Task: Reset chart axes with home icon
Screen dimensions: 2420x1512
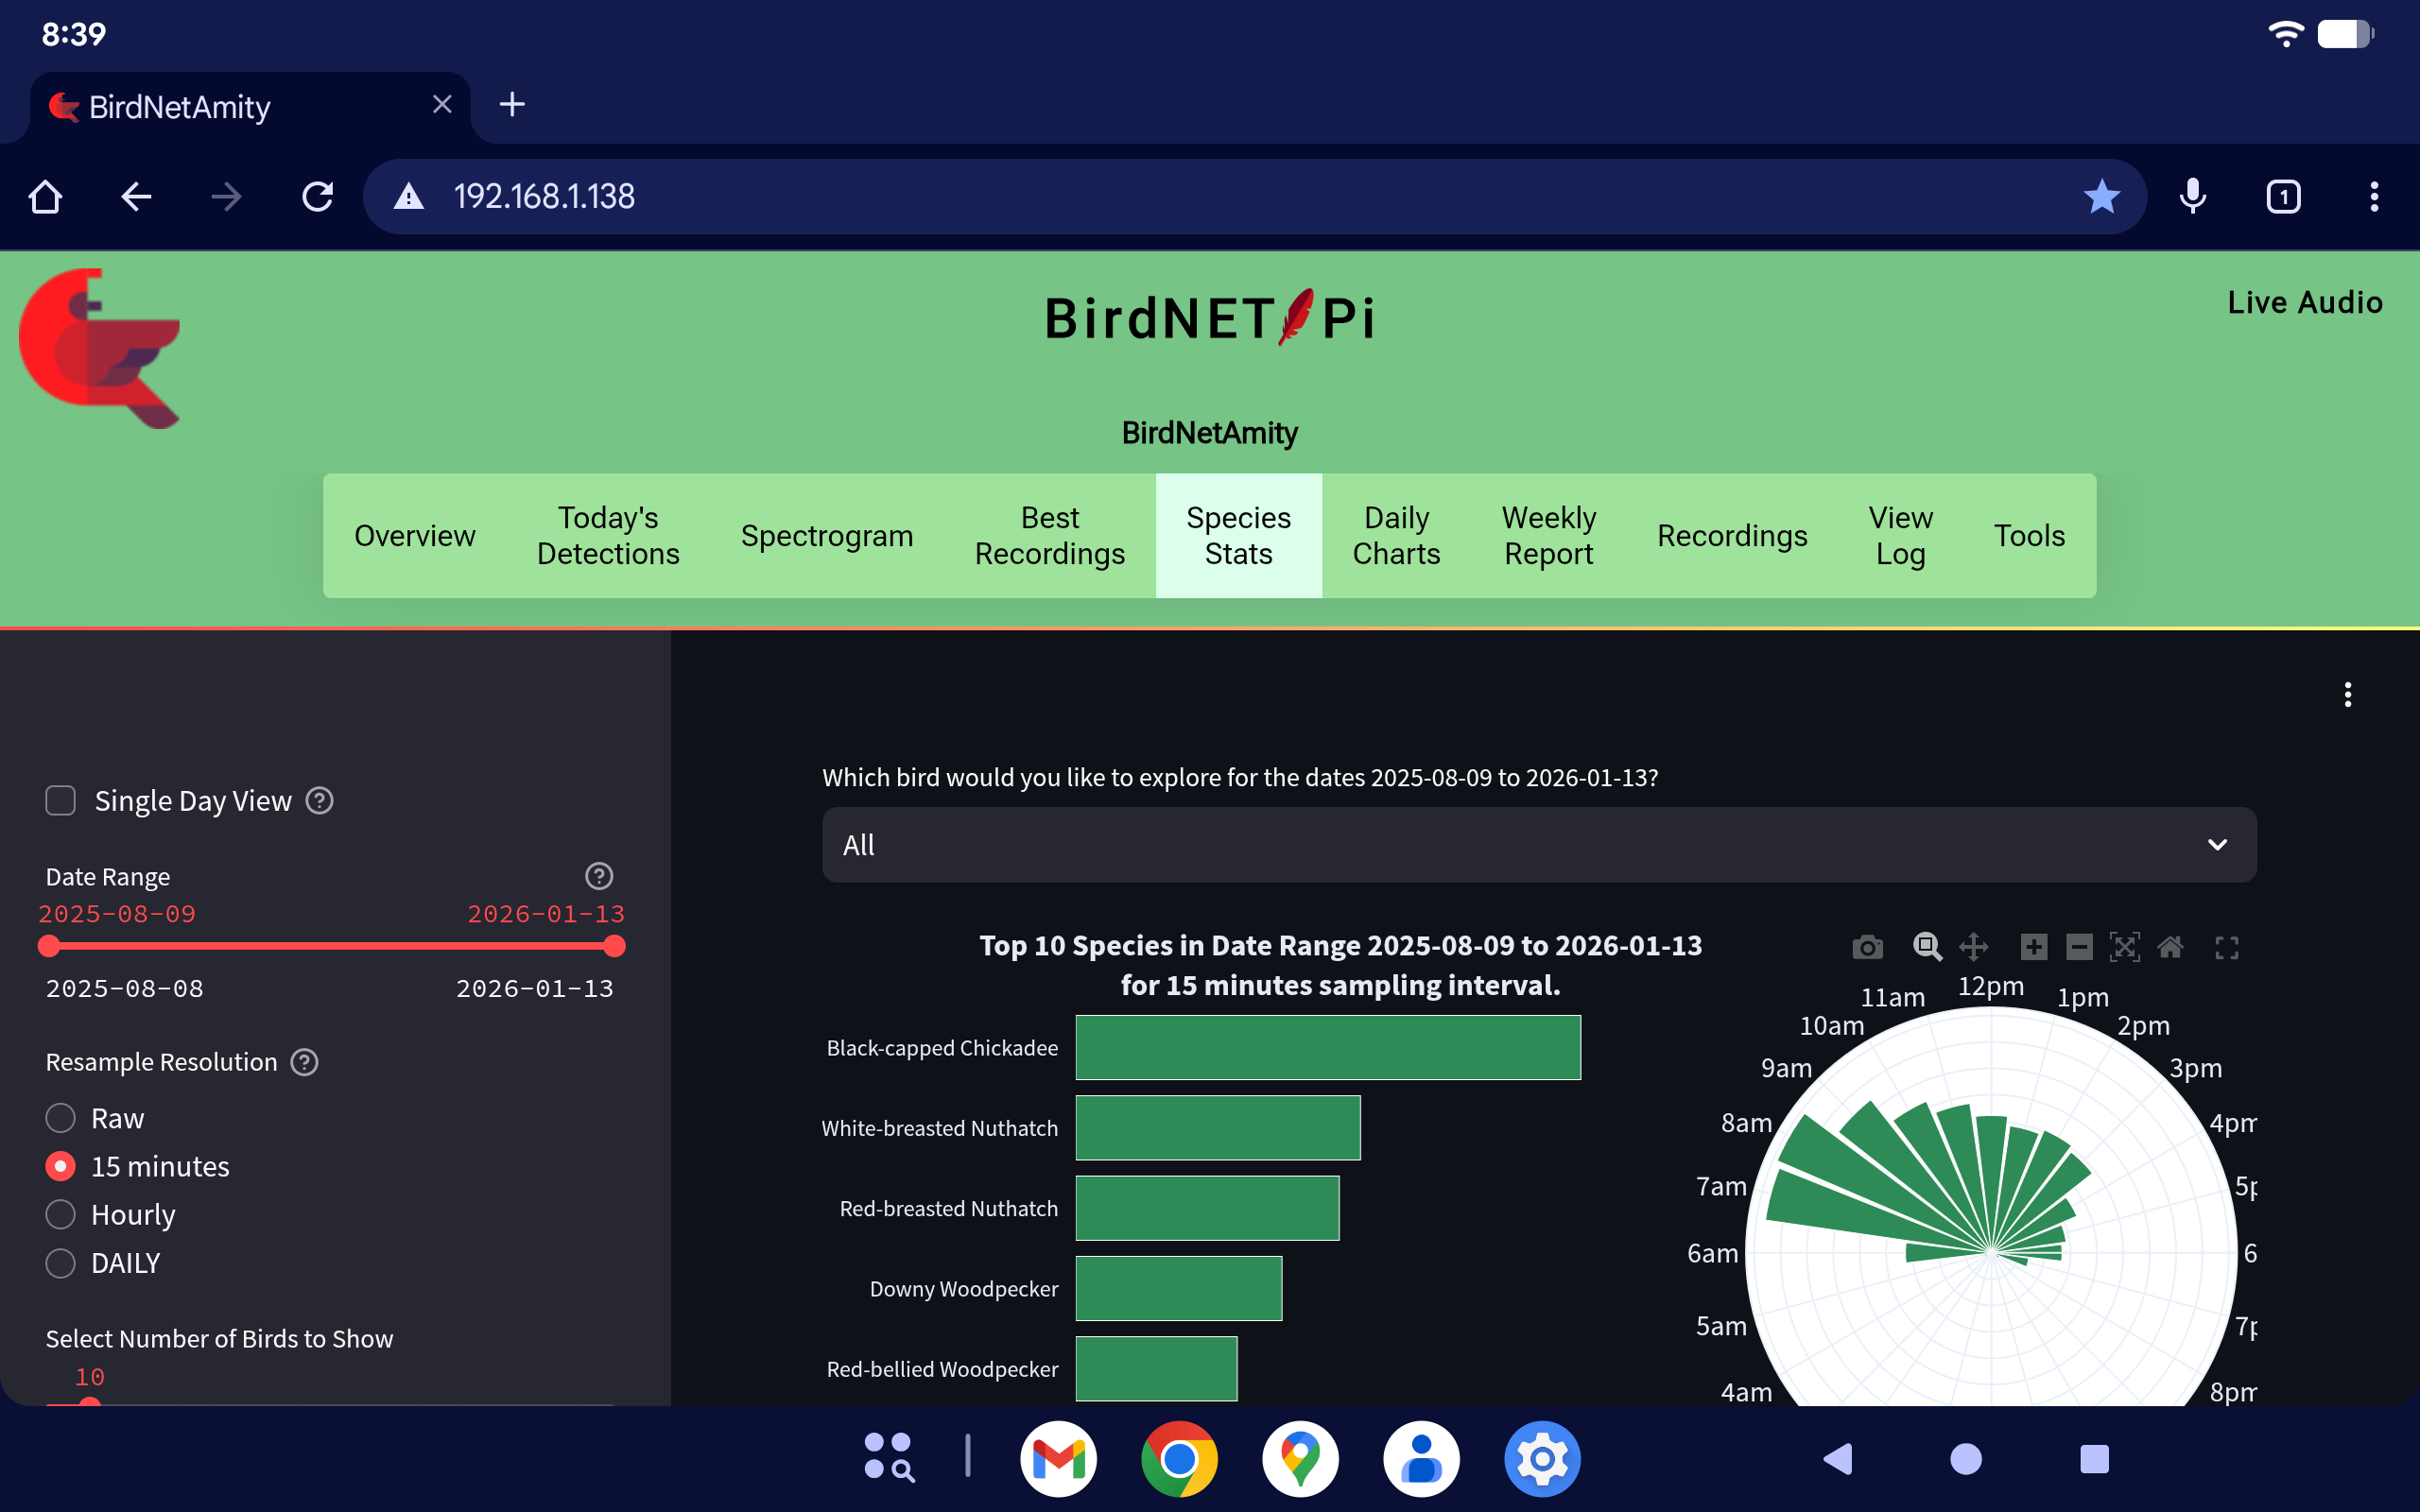Action: tap(2170, 946)
